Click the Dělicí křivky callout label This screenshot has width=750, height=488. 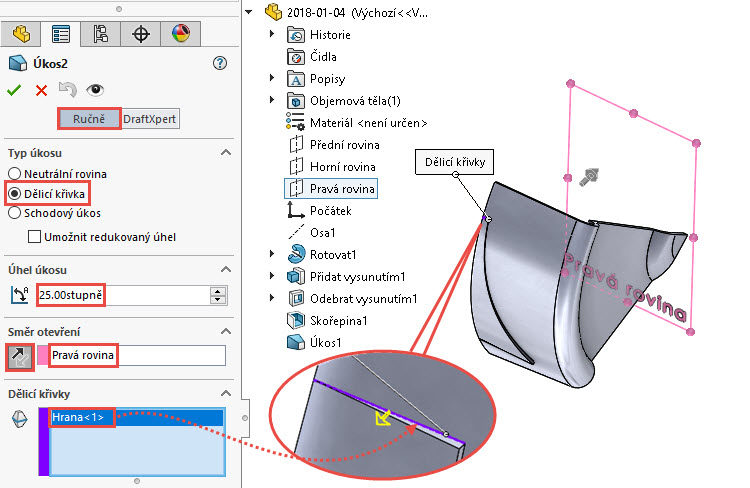click(454, 162)
